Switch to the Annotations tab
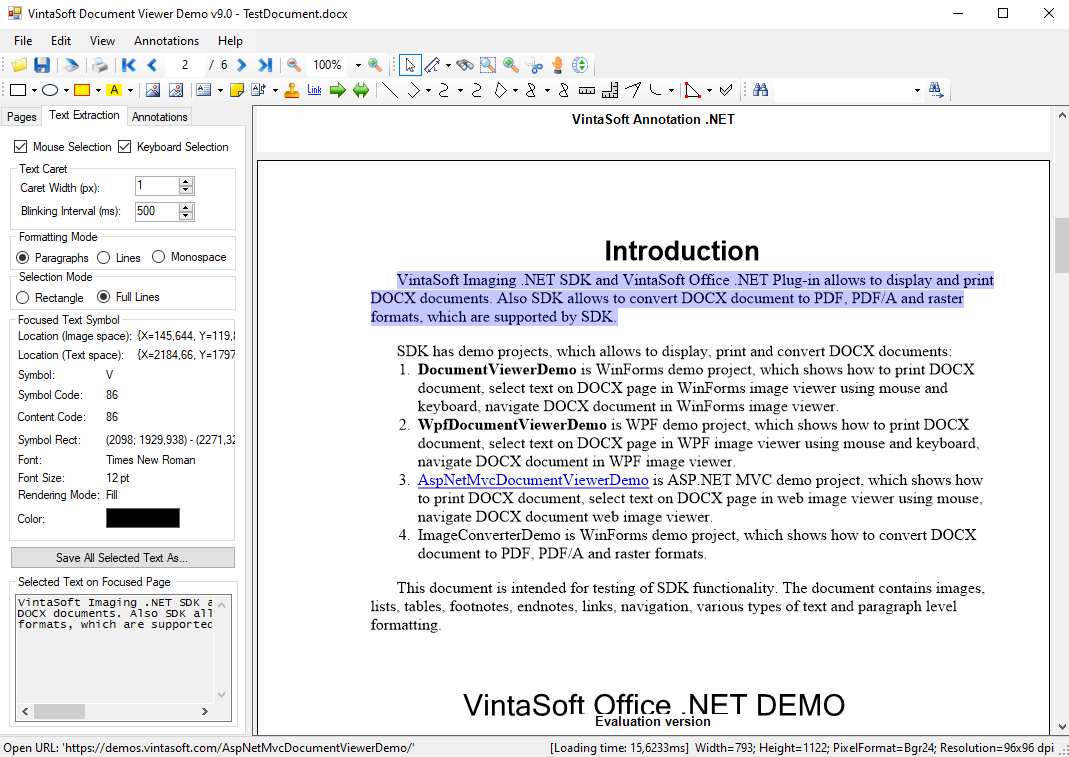The image size is (1069, 757). 160,117
